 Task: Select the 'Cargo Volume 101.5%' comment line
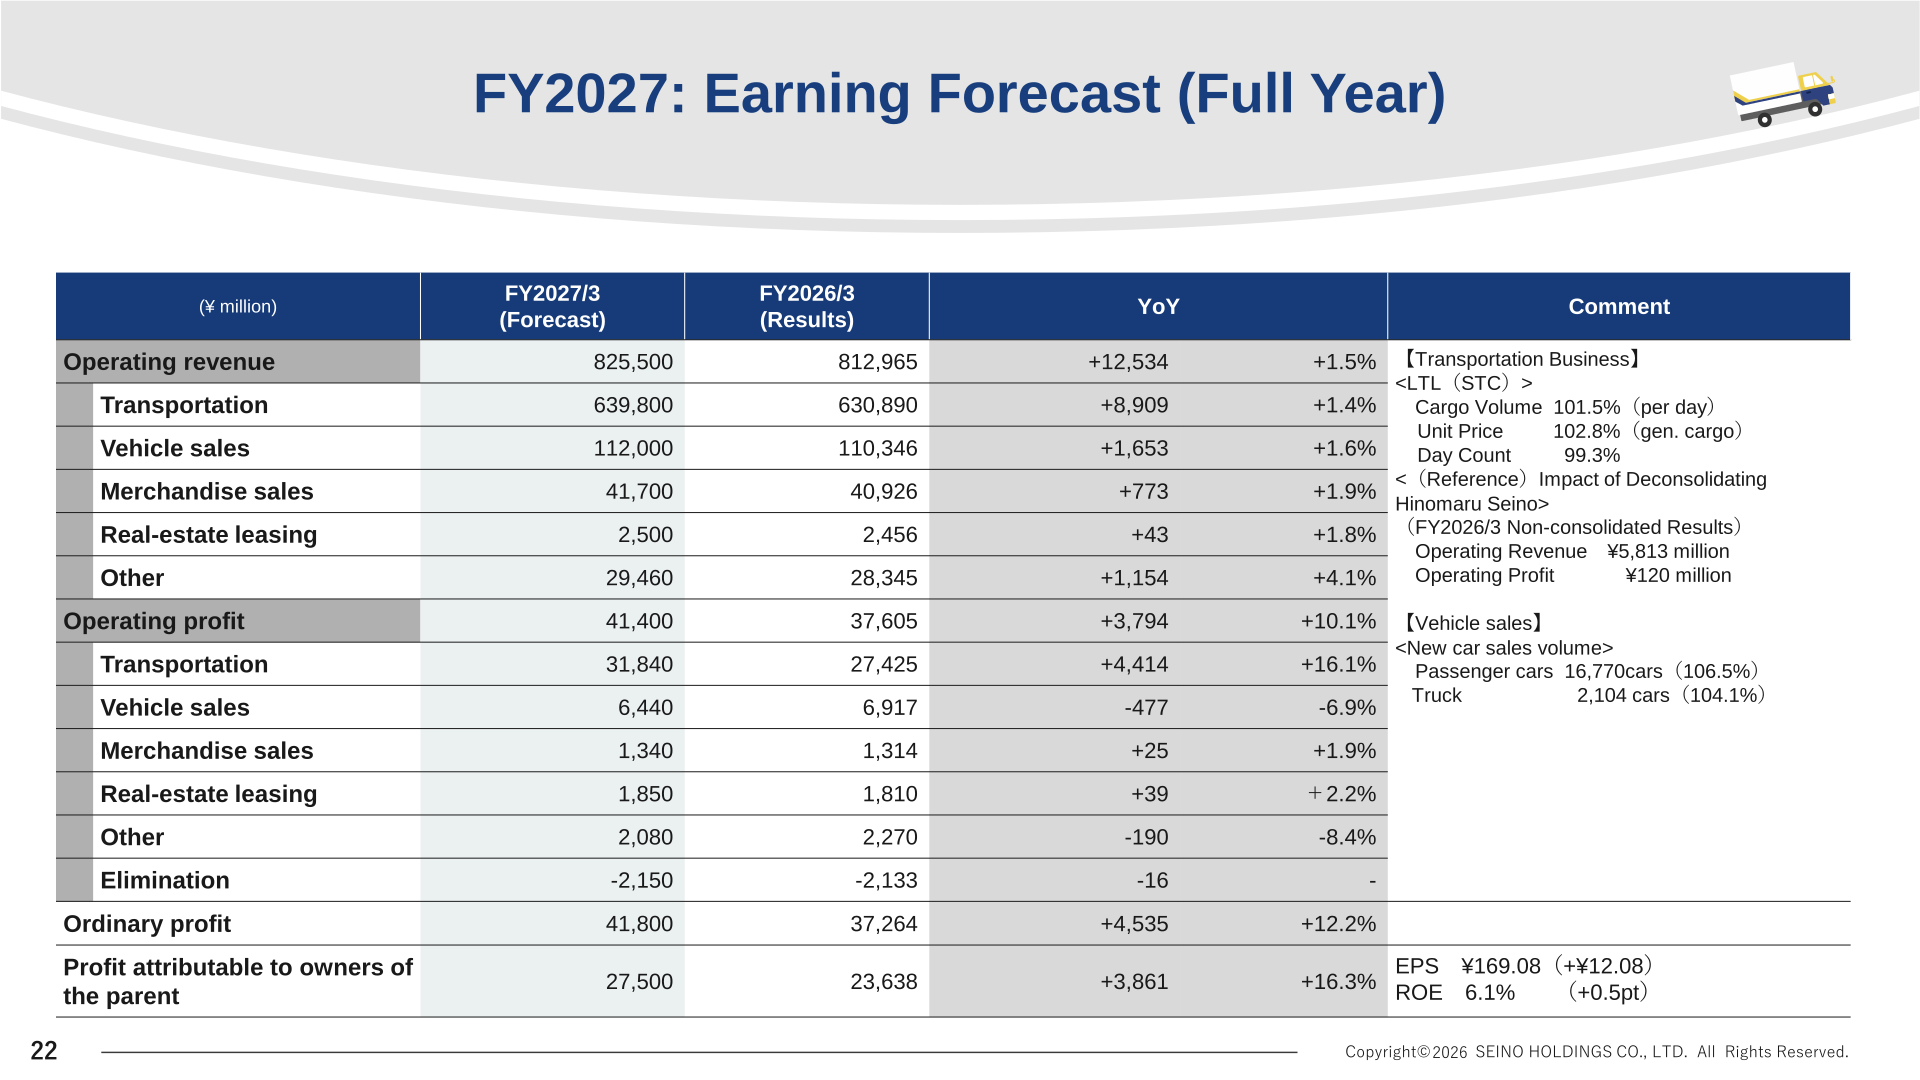pyautogui.click(x=1566, y=407)
